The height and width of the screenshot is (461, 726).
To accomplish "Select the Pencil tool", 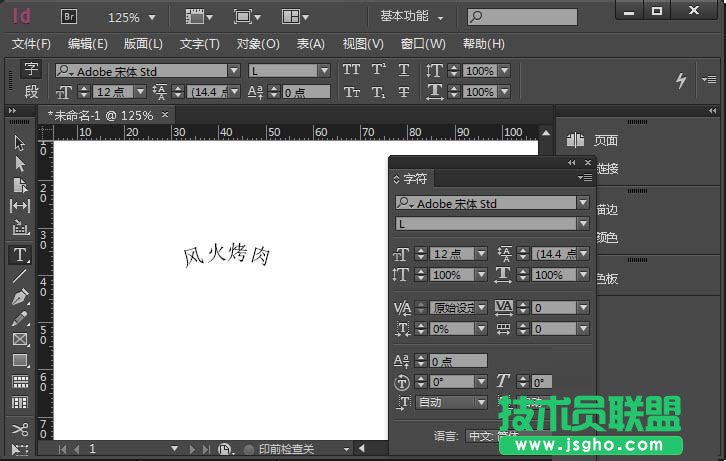I will pos(19,318).
